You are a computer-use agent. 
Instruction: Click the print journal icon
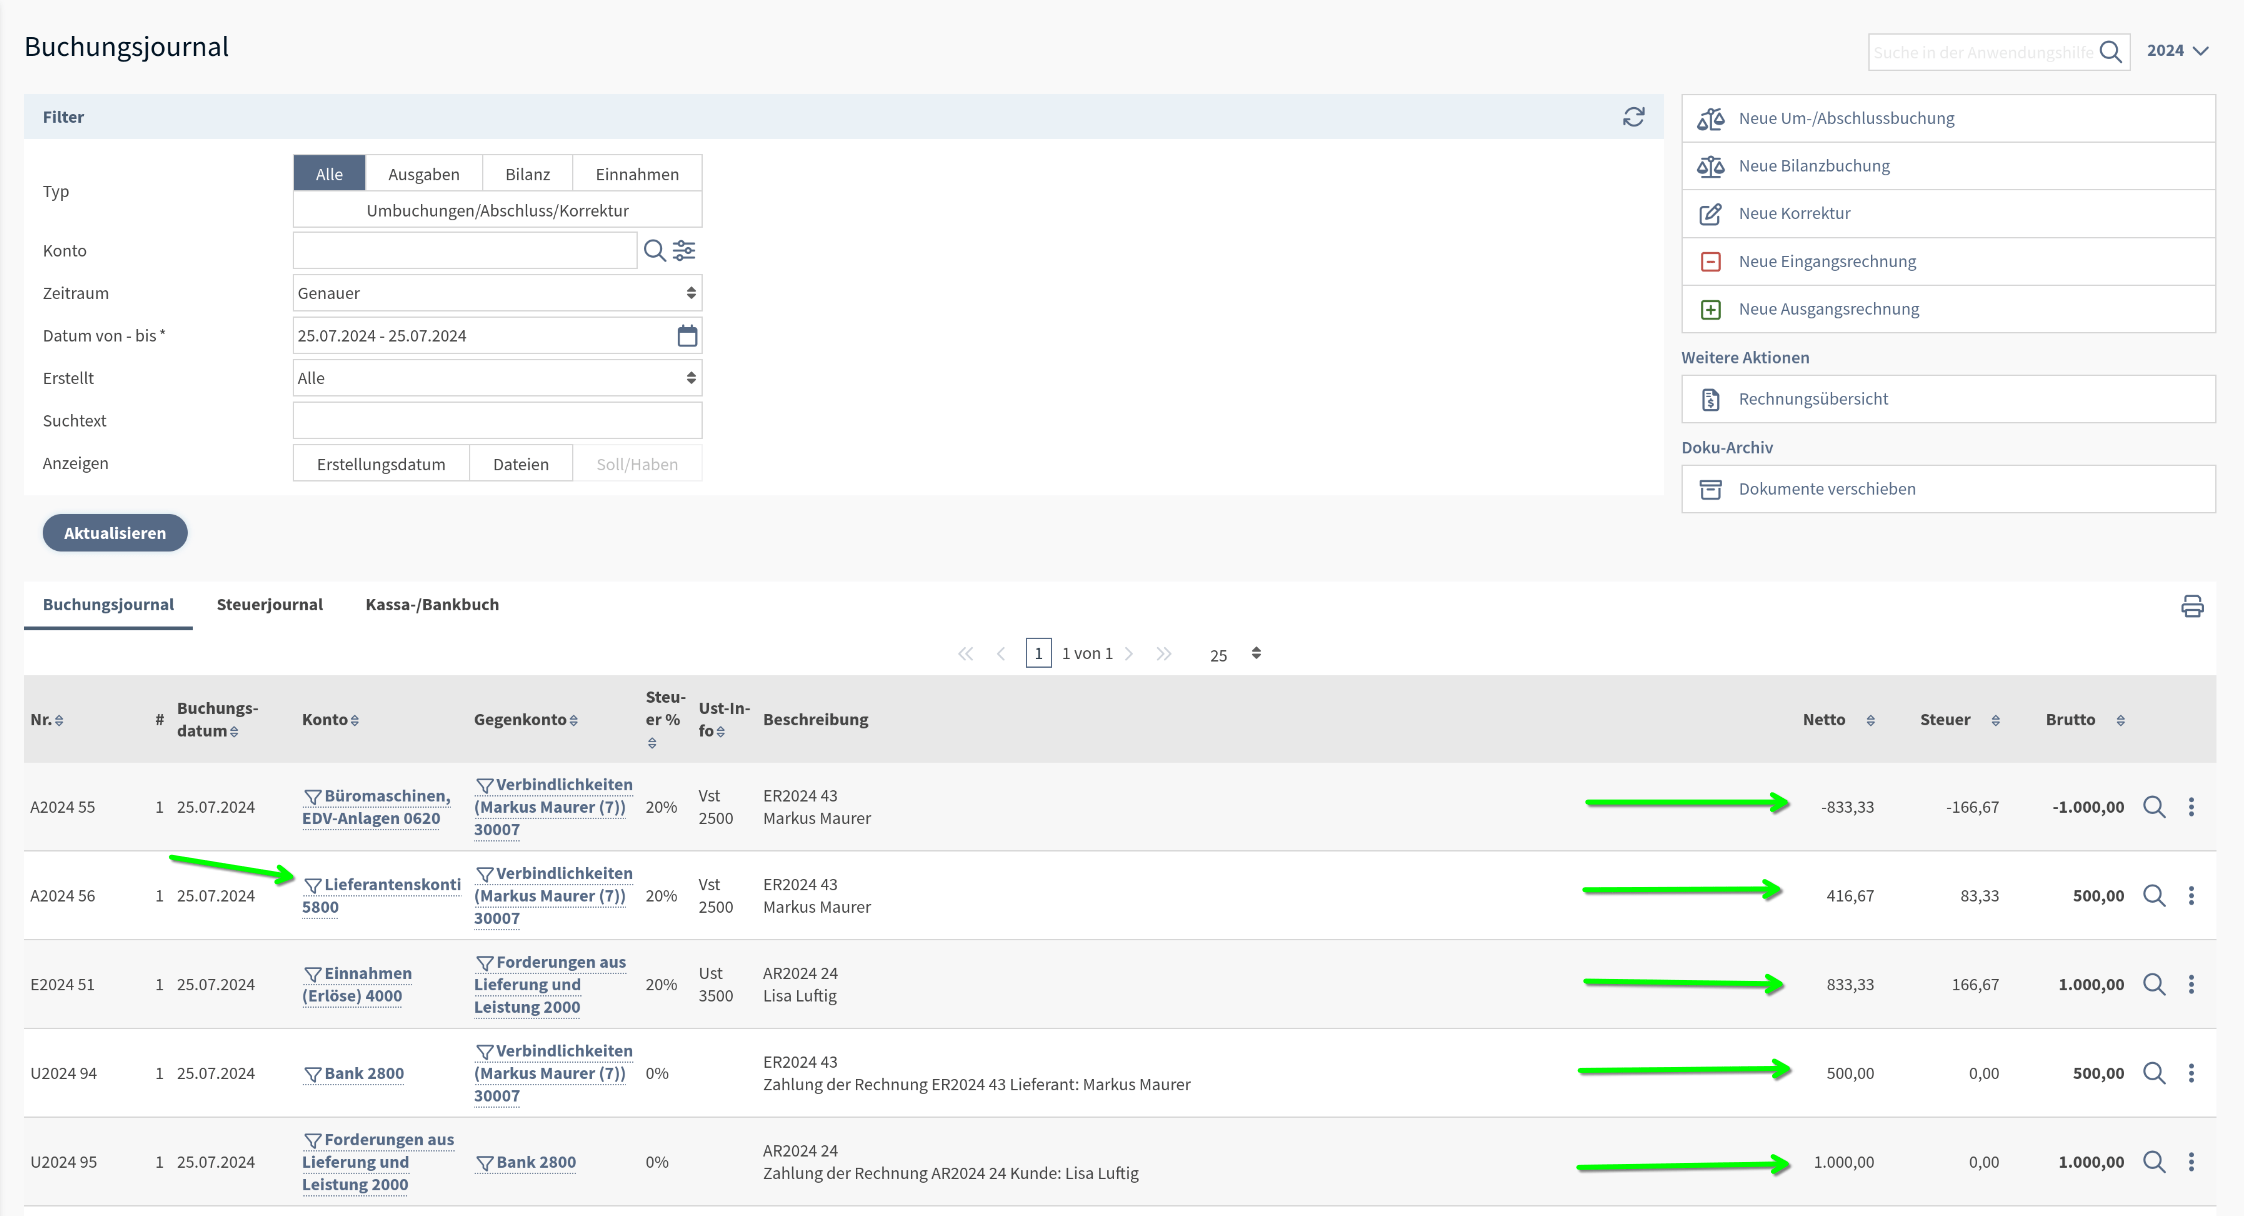pos(2192,606)
